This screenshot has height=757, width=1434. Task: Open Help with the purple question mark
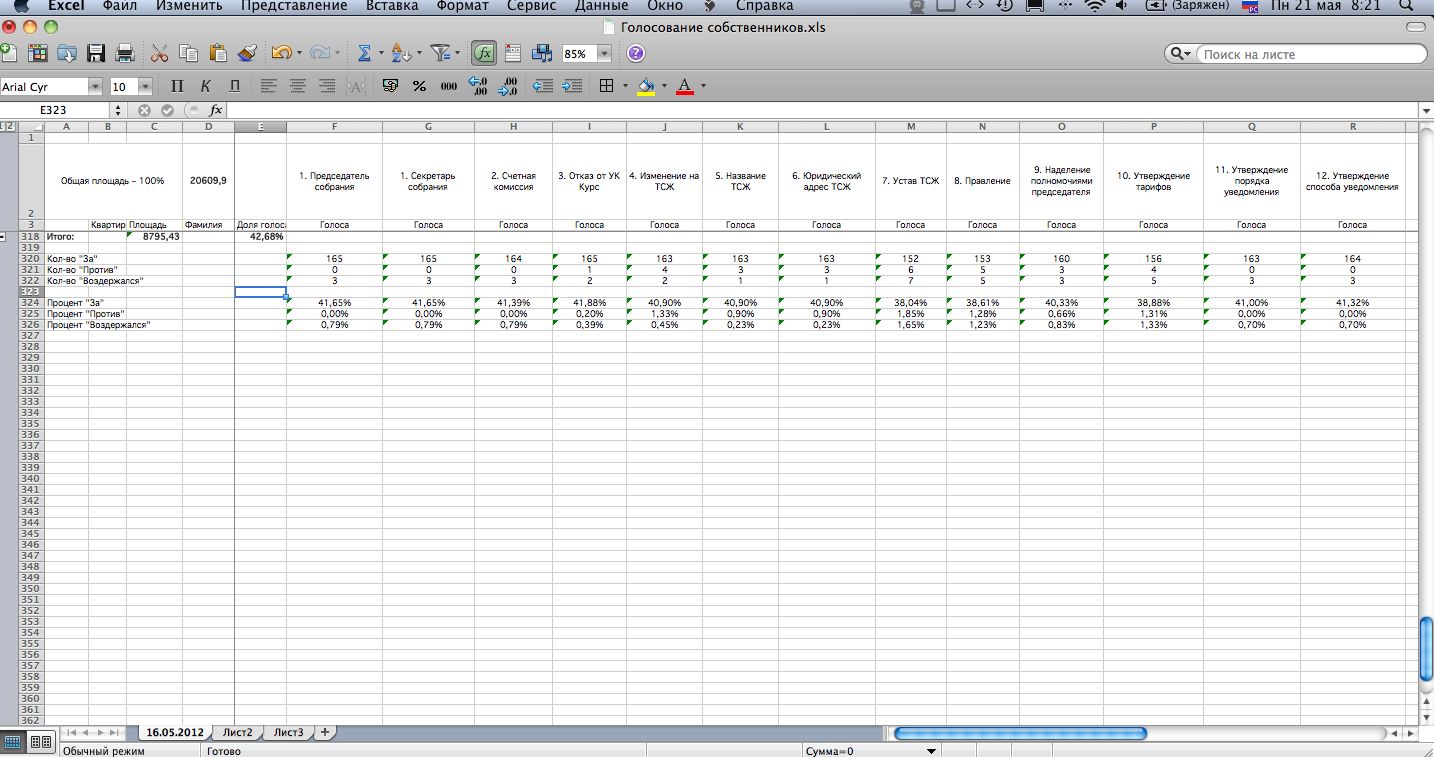tap(636, 53)
